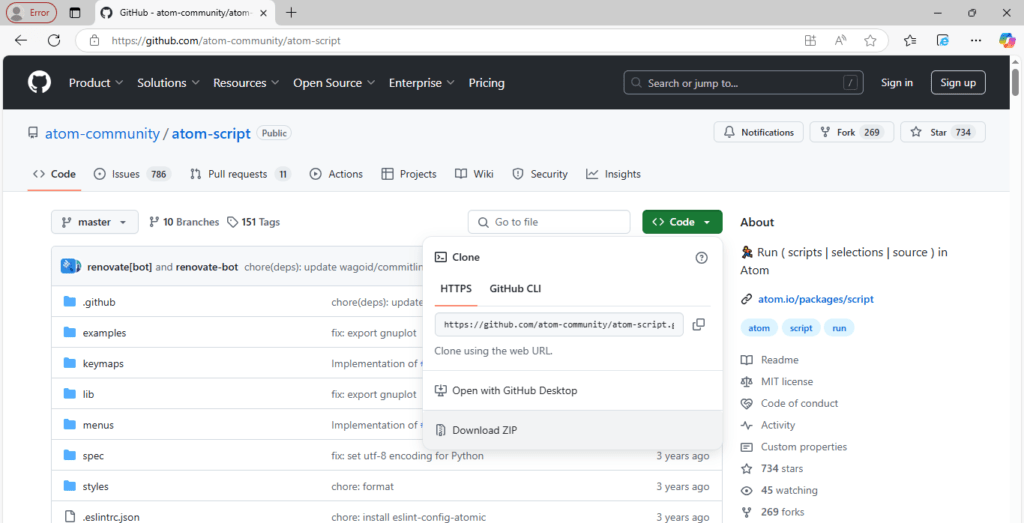
Task: Expand the Resources menu
Action: pos(246,83)
